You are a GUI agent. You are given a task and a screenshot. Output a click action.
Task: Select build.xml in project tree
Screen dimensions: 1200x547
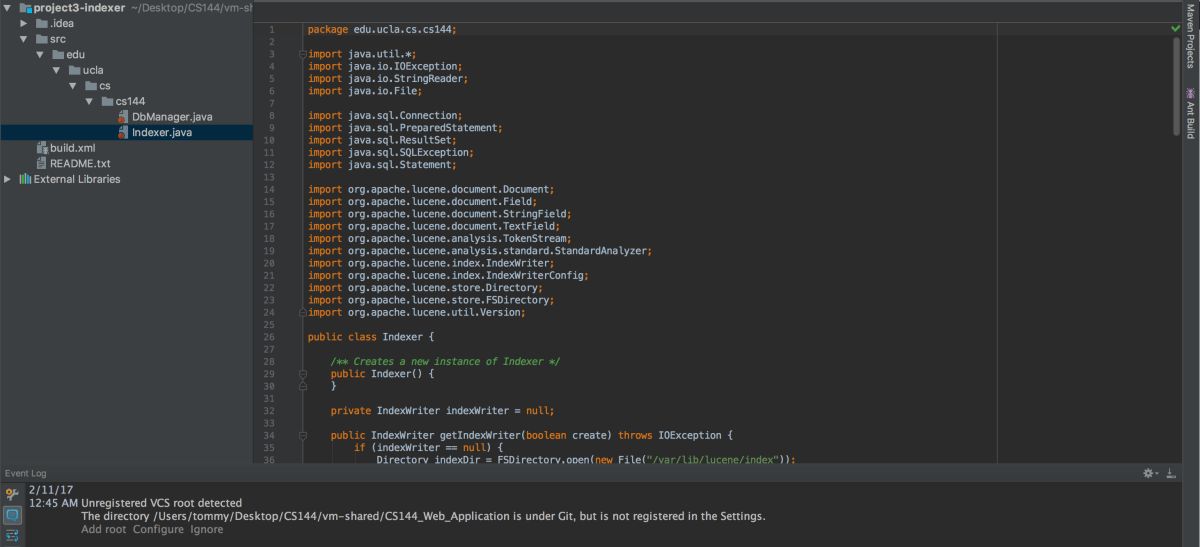click(x=73, y=148)
